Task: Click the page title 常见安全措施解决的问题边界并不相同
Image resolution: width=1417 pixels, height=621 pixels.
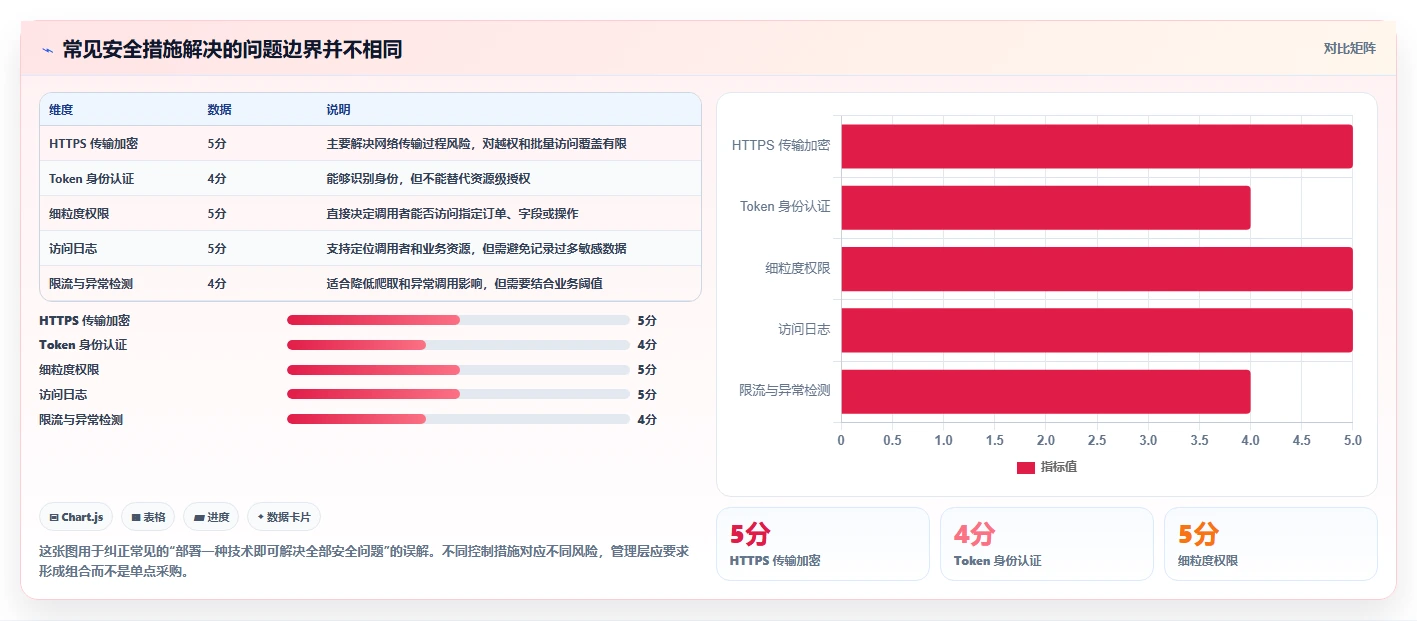Action: click(232, 49)
